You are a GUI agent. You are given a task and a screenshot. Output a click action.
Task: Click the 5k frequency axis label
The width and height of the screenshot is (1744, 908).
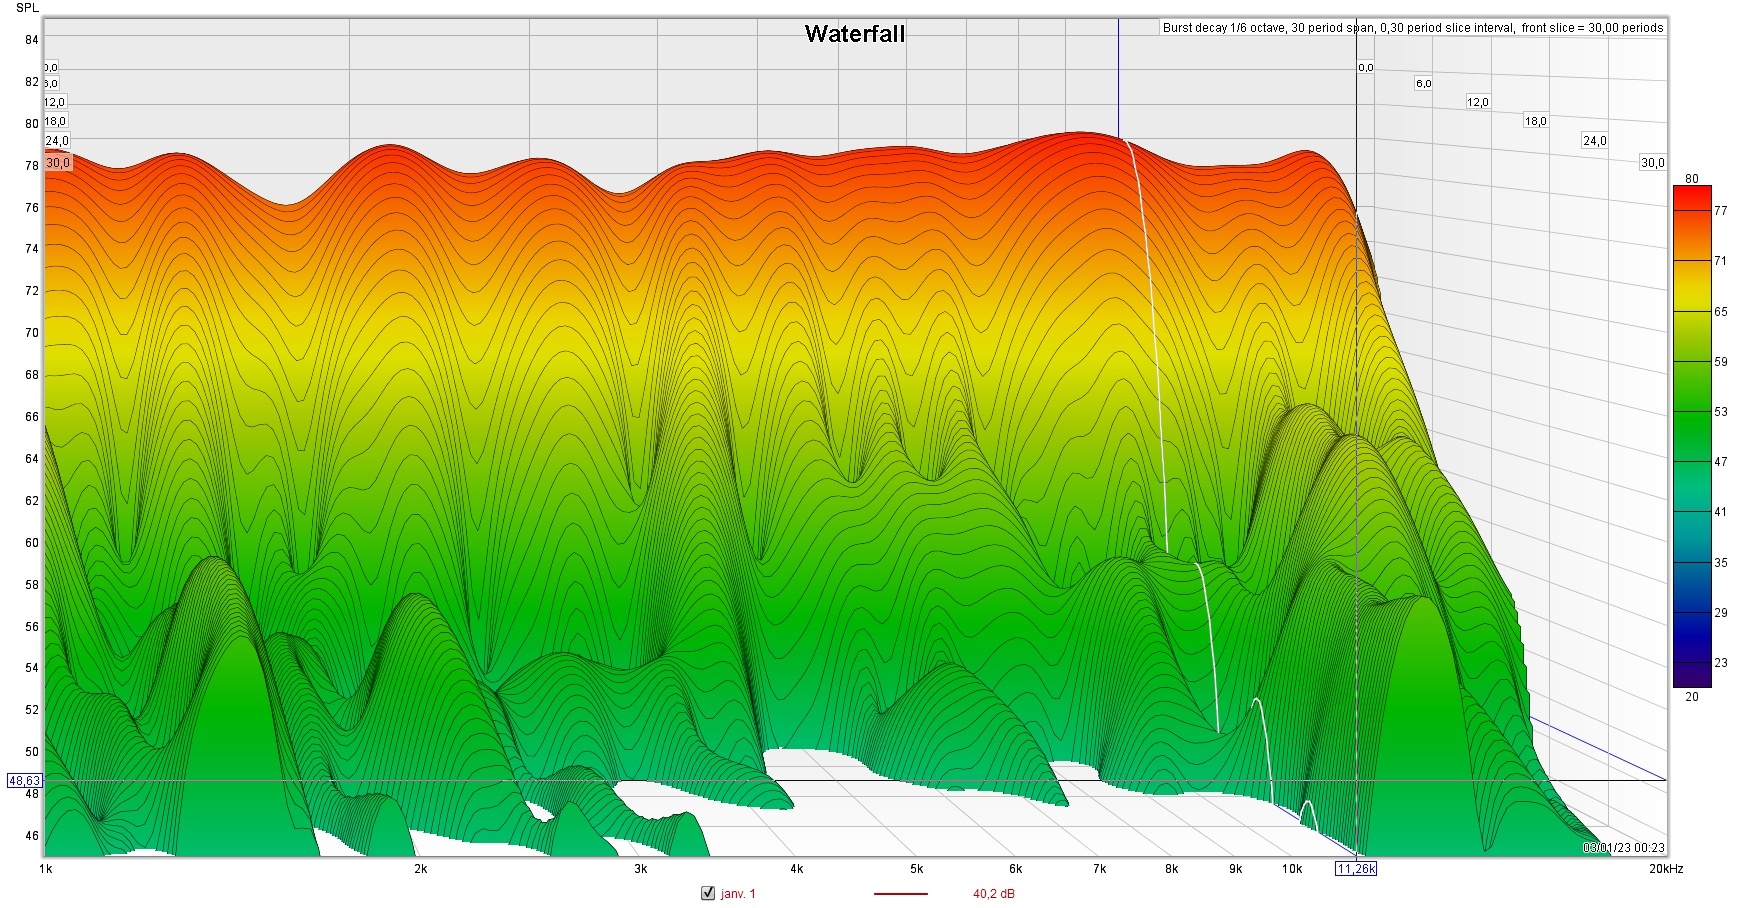point(916,869)
